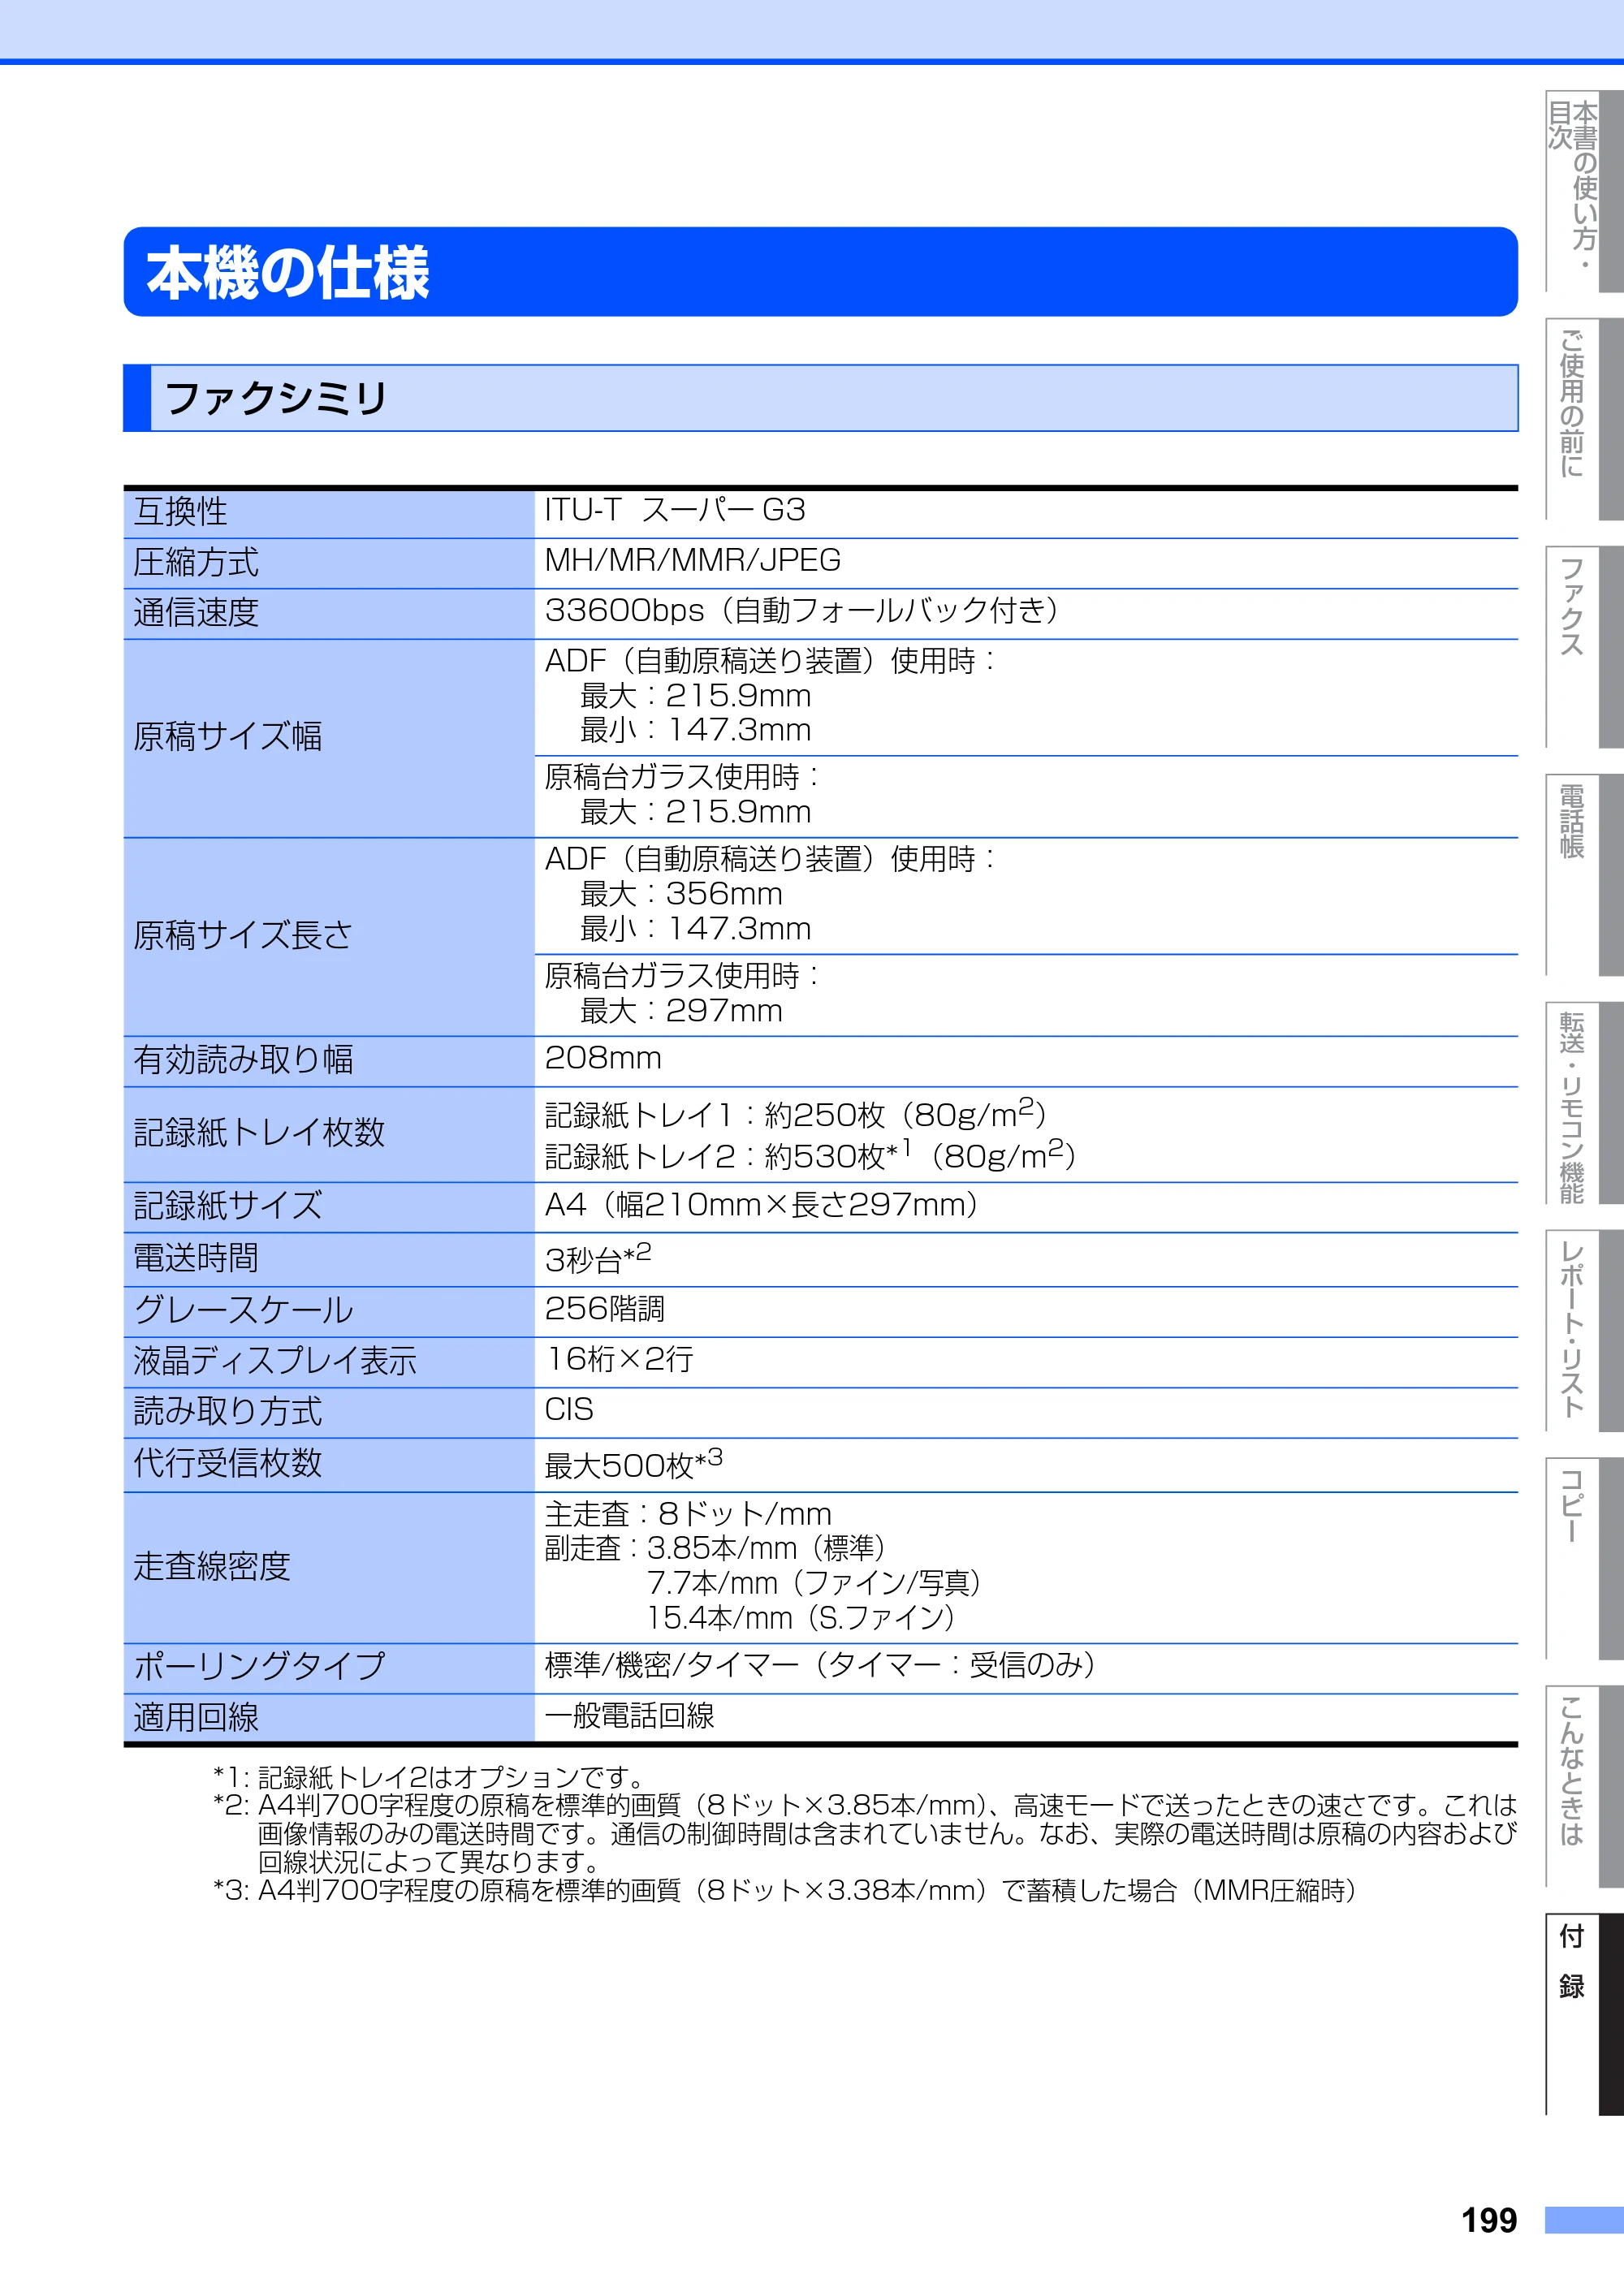Viewport: 1624px width, 2296px height.
Task: Click the ポーリングタイプ row label
Action: coord(259,1666)
